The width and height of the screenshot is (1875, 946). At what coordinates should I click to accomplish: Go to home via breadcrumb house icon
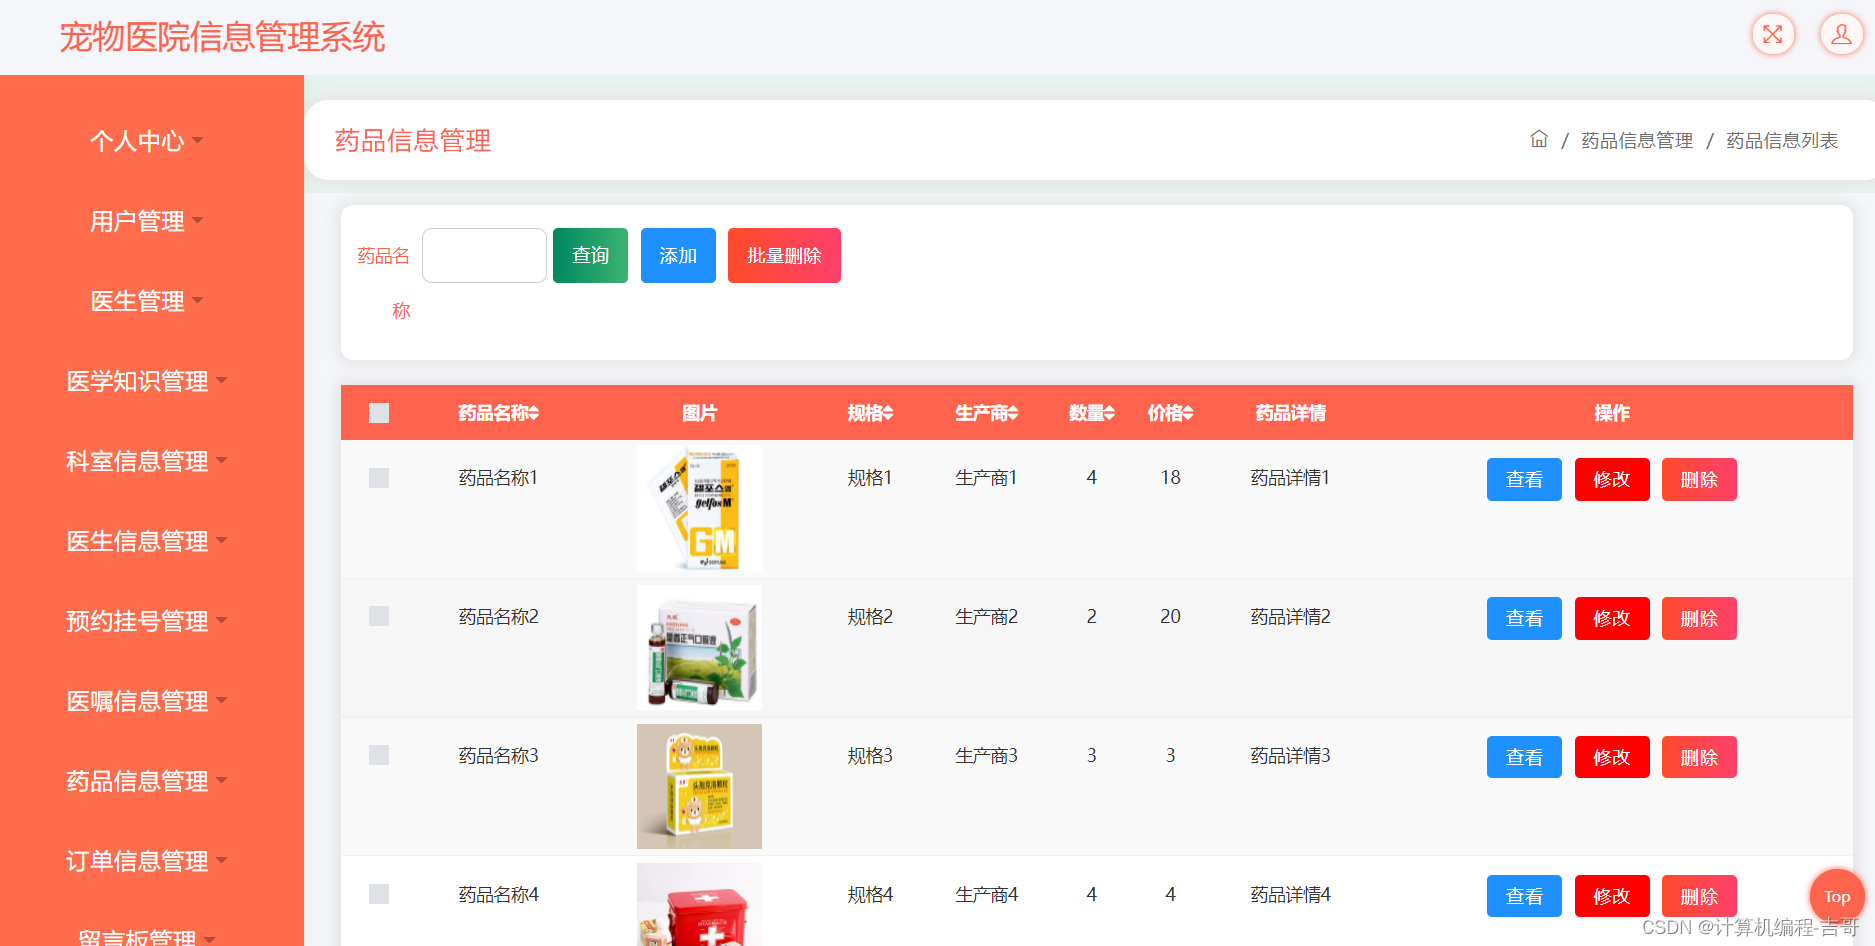(x=1539, y=139)
